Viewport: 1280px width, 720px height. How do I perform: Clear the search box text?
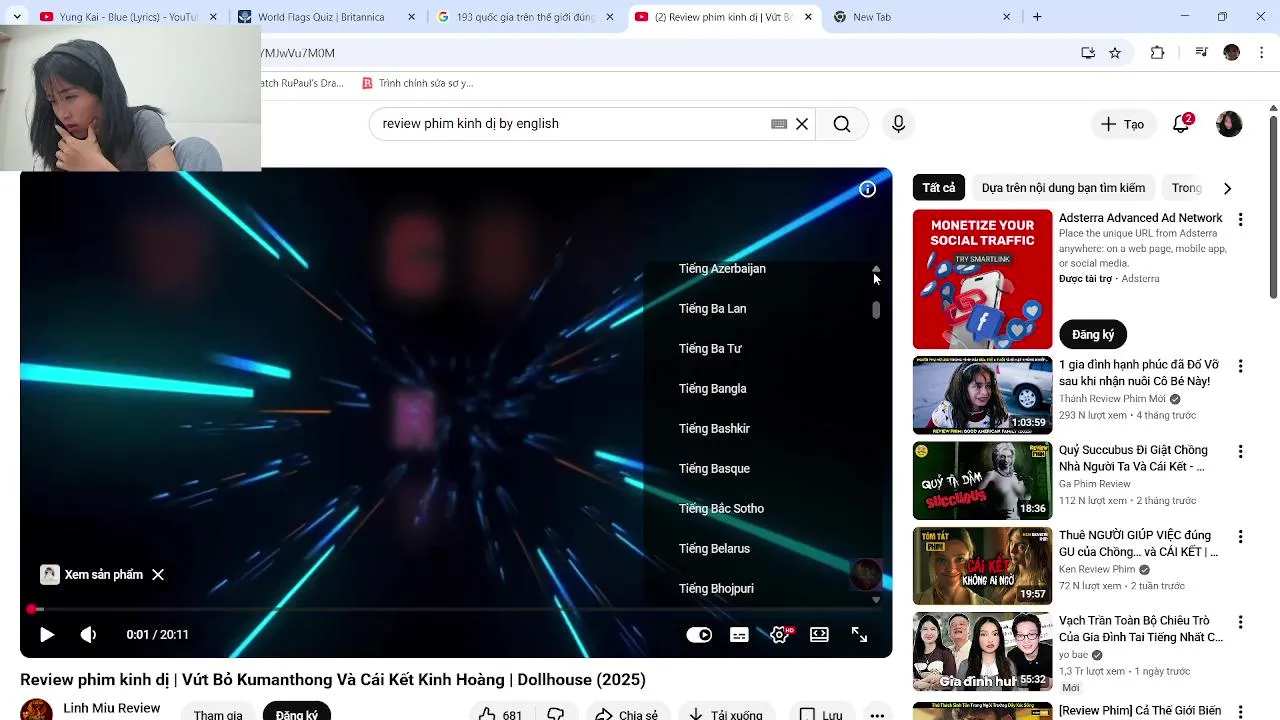point(802,124)
